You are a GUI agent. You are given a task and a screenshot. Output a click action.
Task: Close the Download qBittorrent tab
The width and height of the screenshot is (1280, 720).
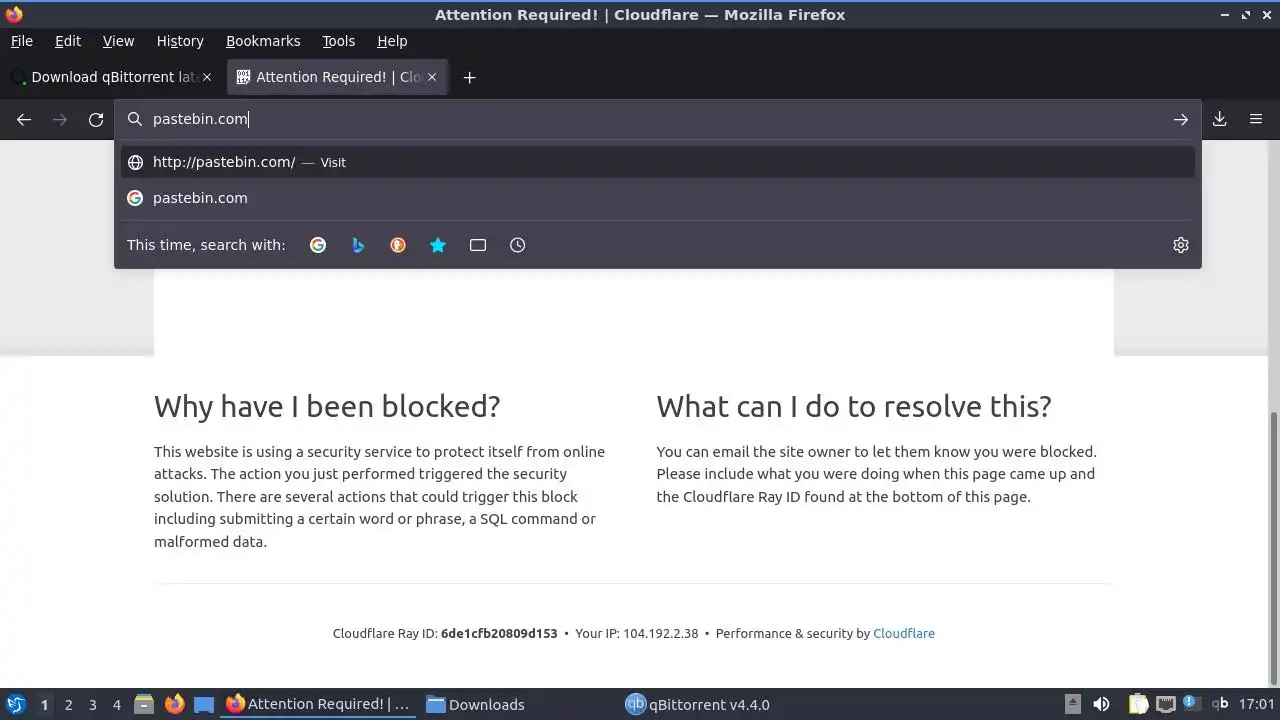click(x=207, y=77)
